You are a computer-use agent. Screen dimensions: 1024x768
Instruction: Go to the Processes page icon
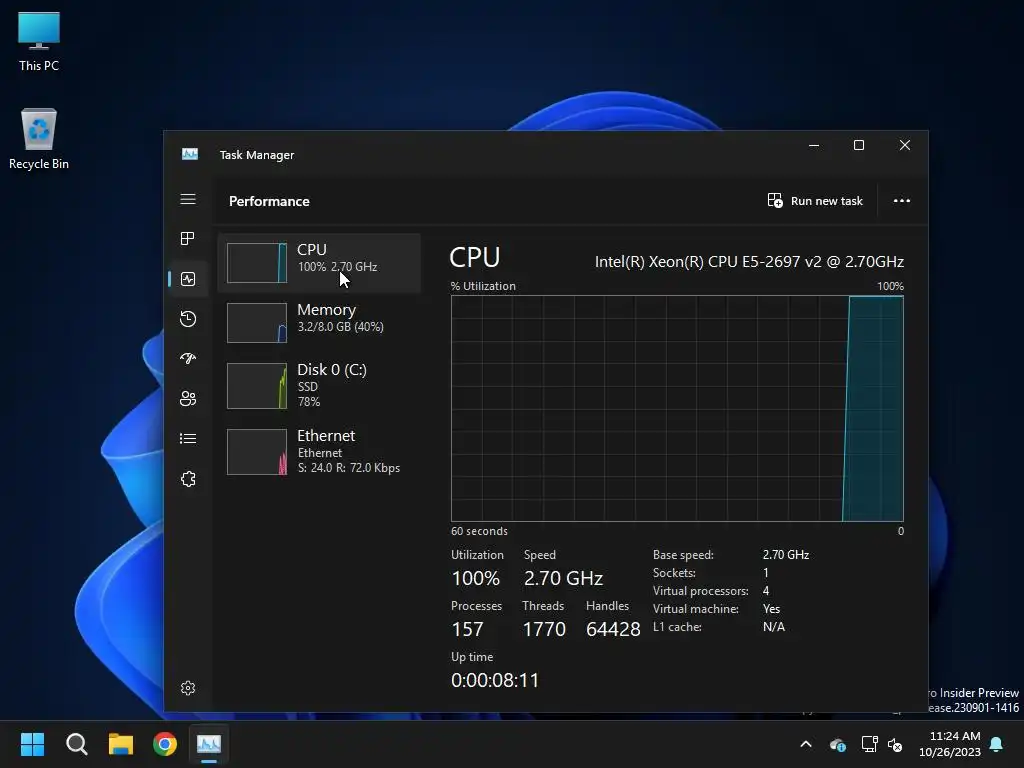[188, 239]
